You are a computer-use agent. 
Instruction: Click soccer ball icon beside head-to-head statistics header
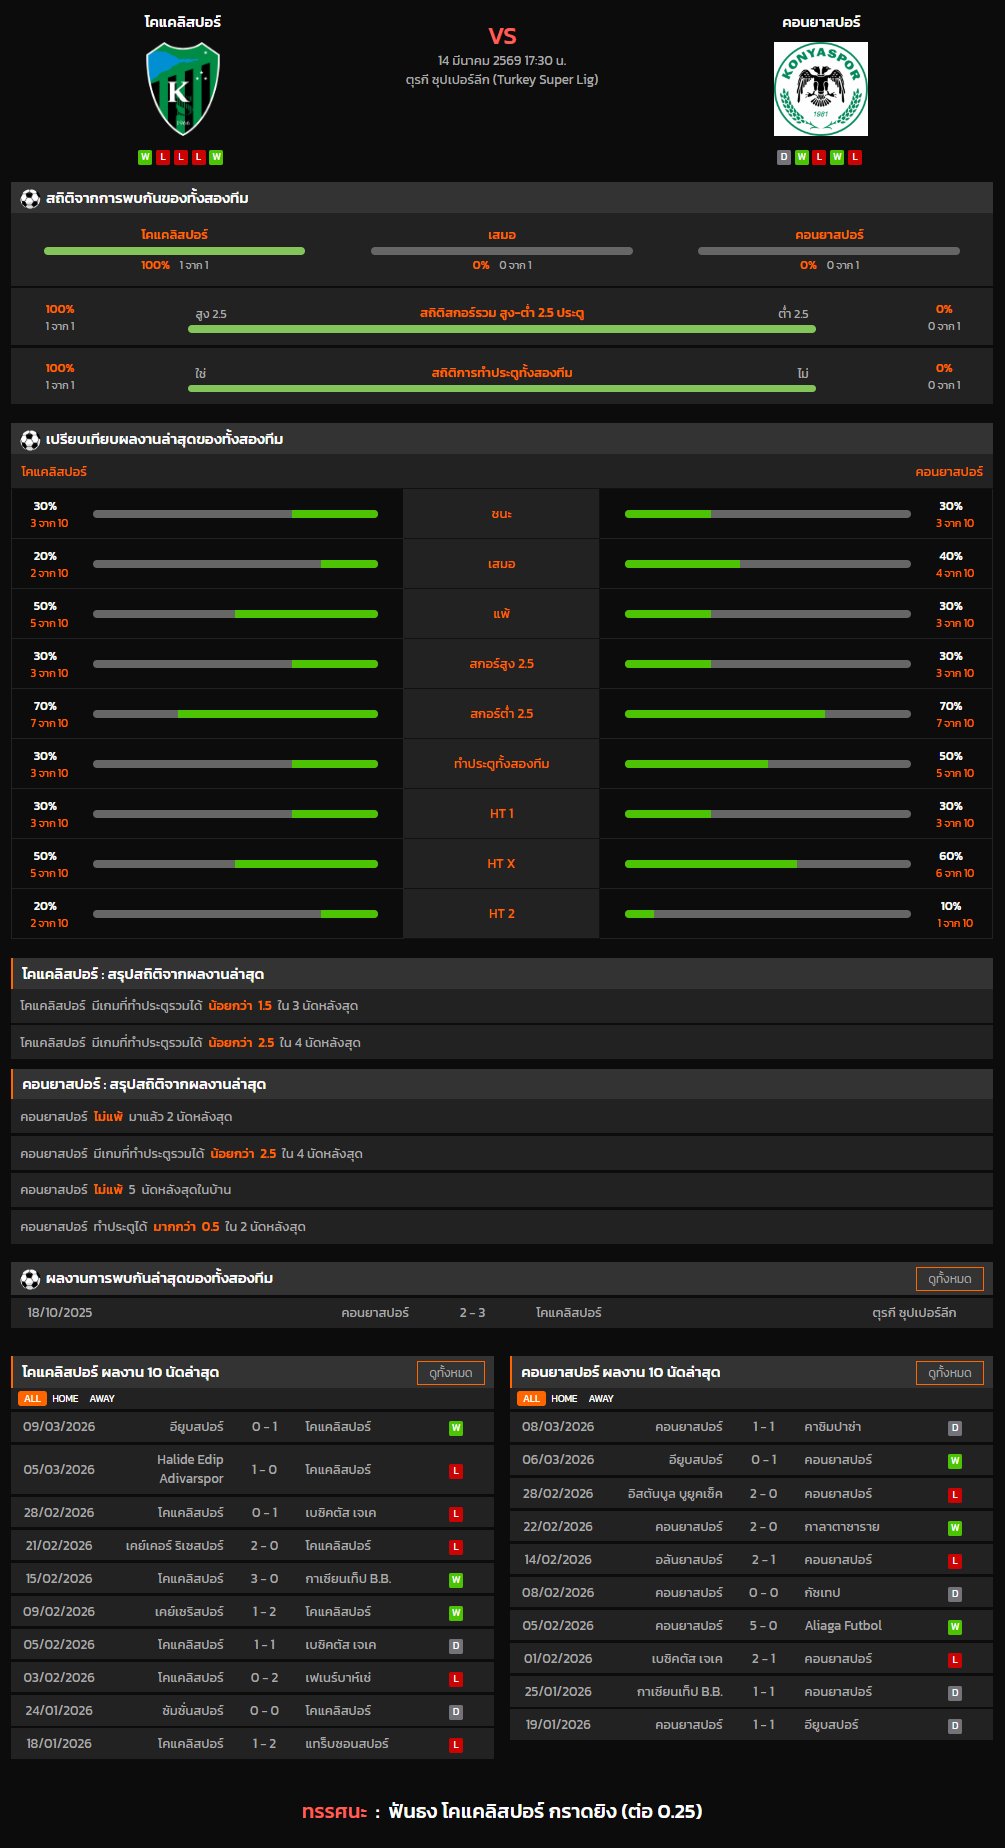[x=30, y=198]
